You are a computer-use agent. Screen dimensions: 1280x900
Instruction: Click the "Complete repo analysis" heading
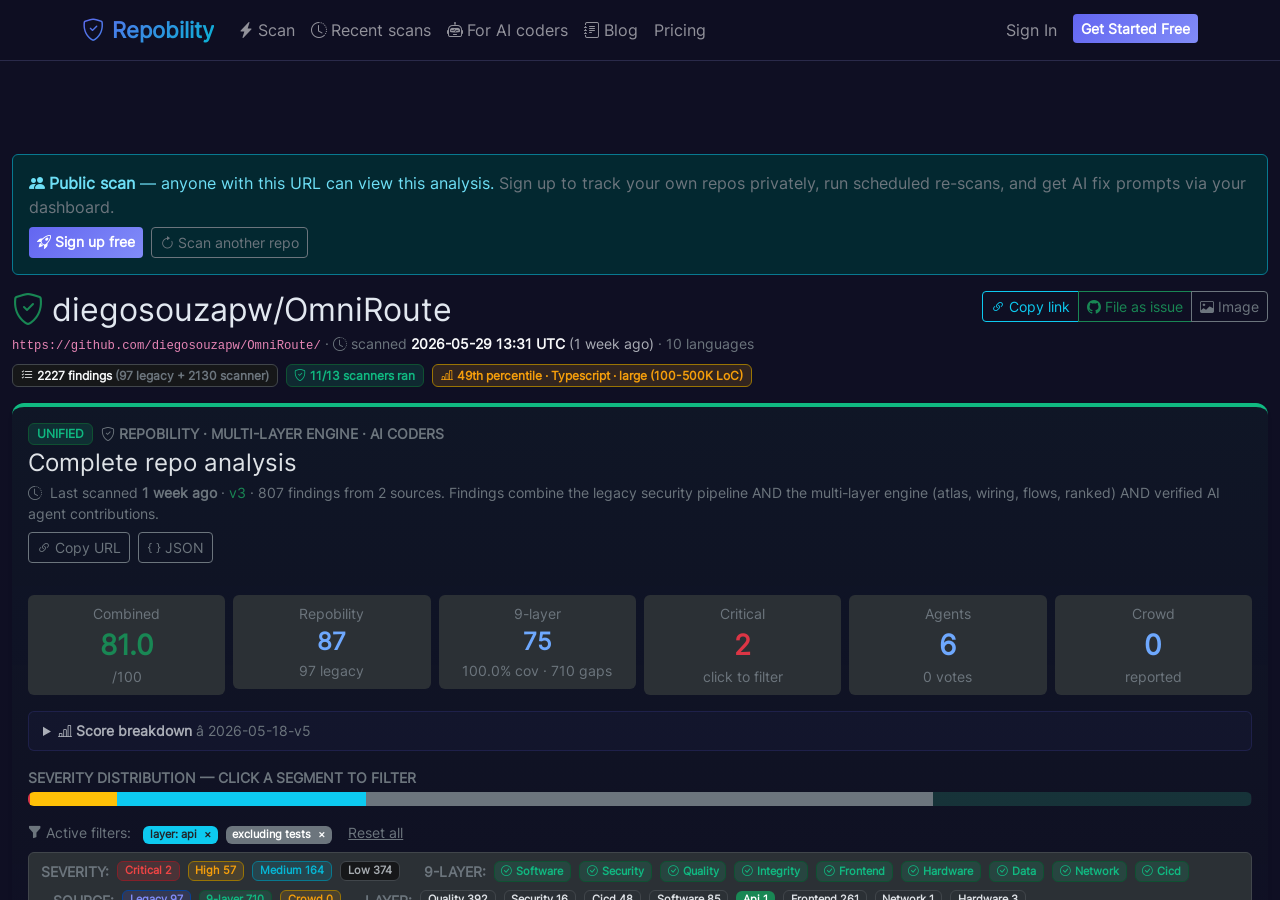pos(162,463)
